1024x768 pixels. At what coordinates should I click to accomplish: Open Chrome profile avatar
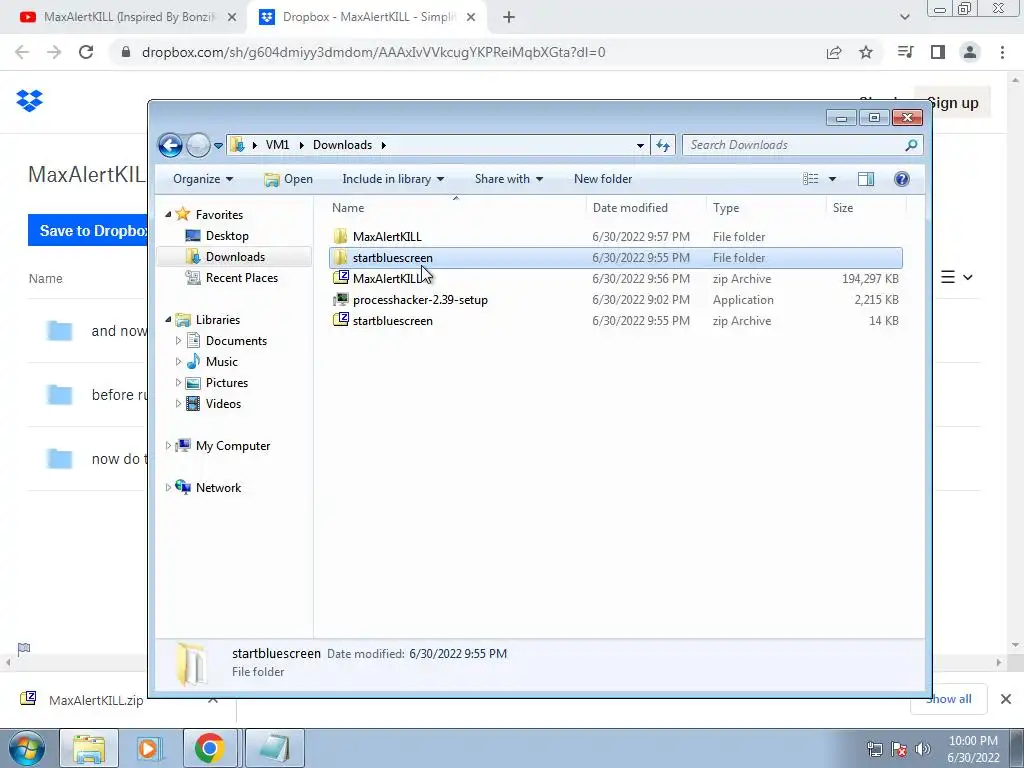[970, 52]
